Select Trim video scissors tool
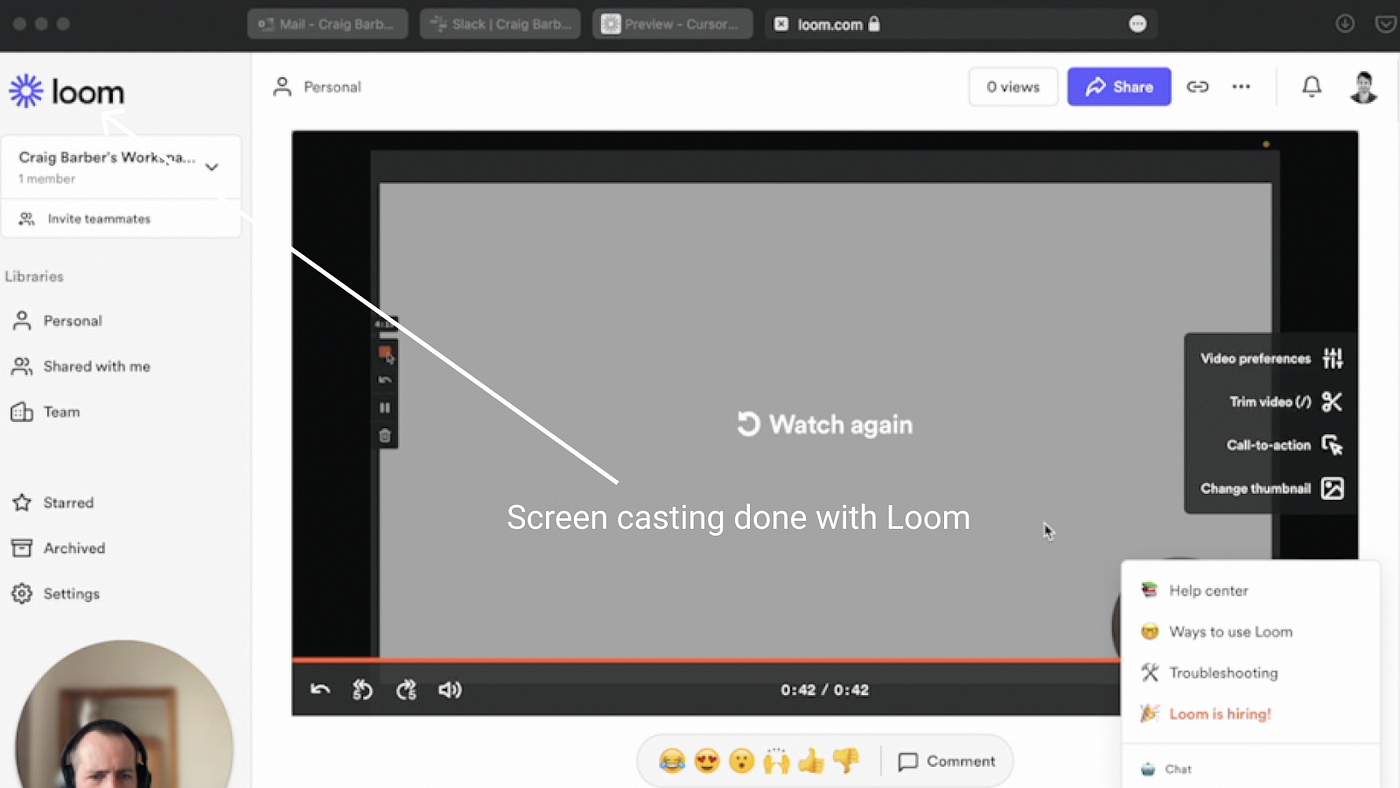The image size is (1400, 788). (1331, 402)
